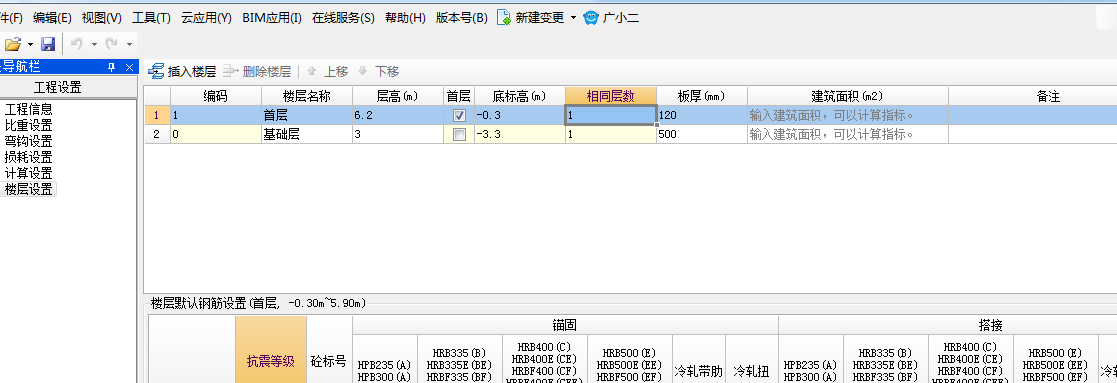This screenshot has height=383, width=1117.
Task: Uncheck the 首层 checkbox for 首层 row
Action: tap(459, 115)
